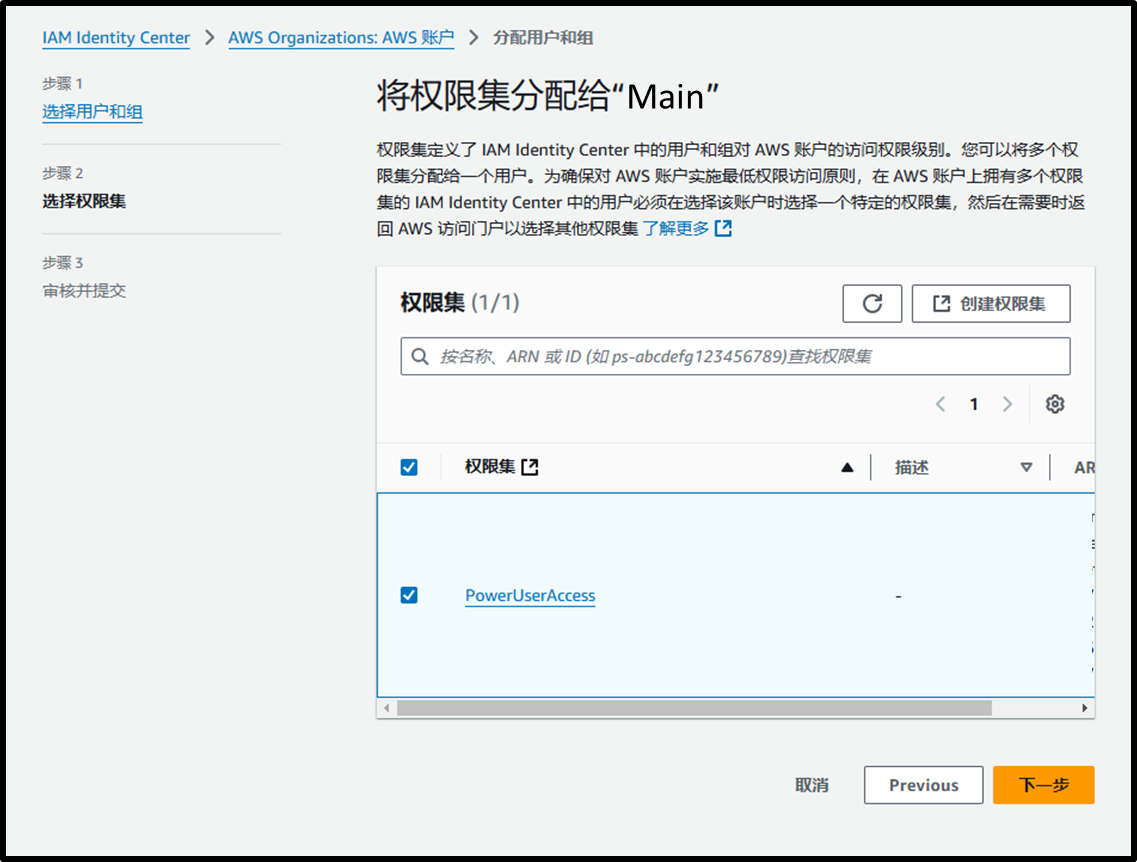1137x862 pixels.
Task: Toggle the select-all checkbox in table header
Action: point(409,467)
